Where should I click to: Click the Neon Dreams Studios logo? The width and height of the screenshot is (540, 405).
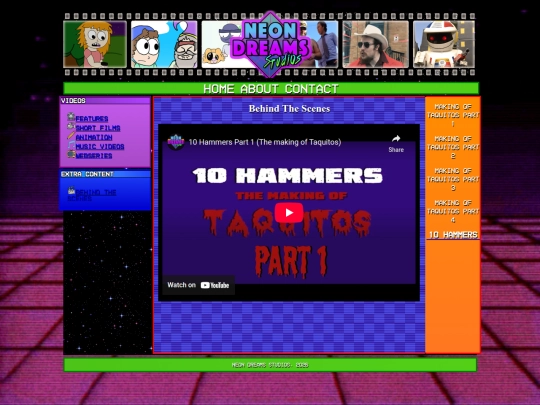point(270,44)
